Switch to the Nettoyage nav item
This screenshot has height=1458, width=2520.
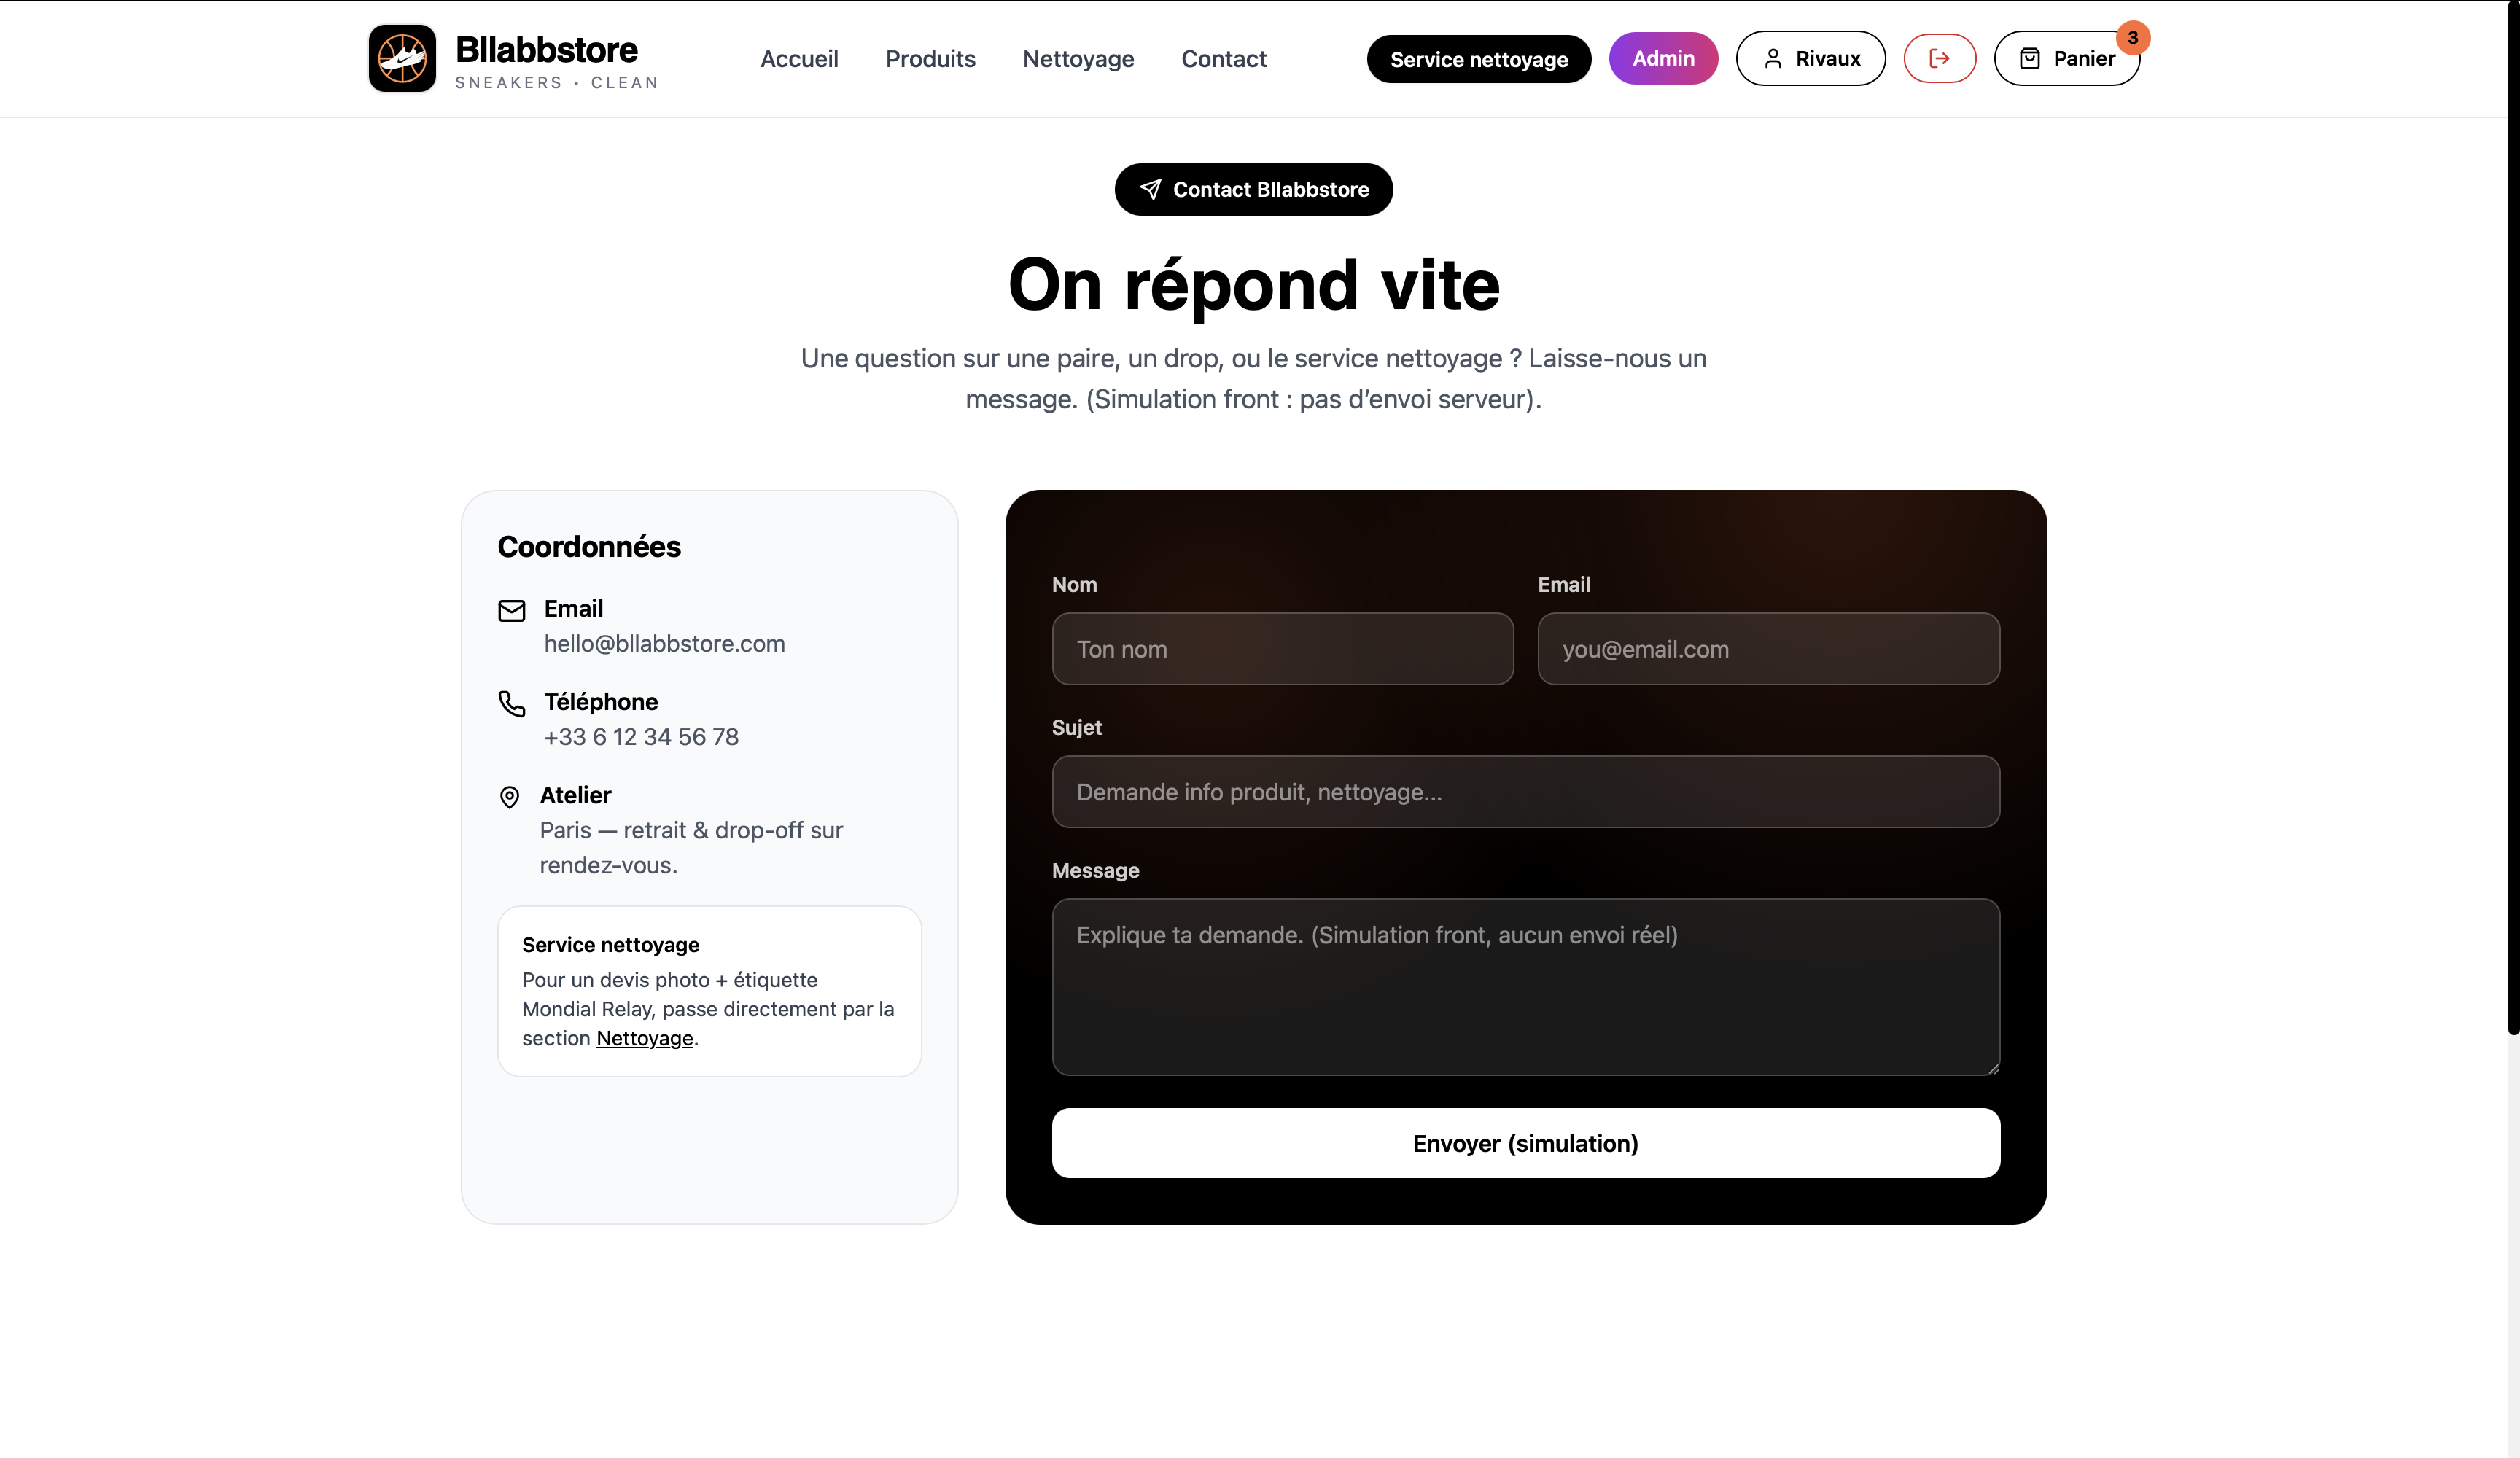click(1077, 58)
